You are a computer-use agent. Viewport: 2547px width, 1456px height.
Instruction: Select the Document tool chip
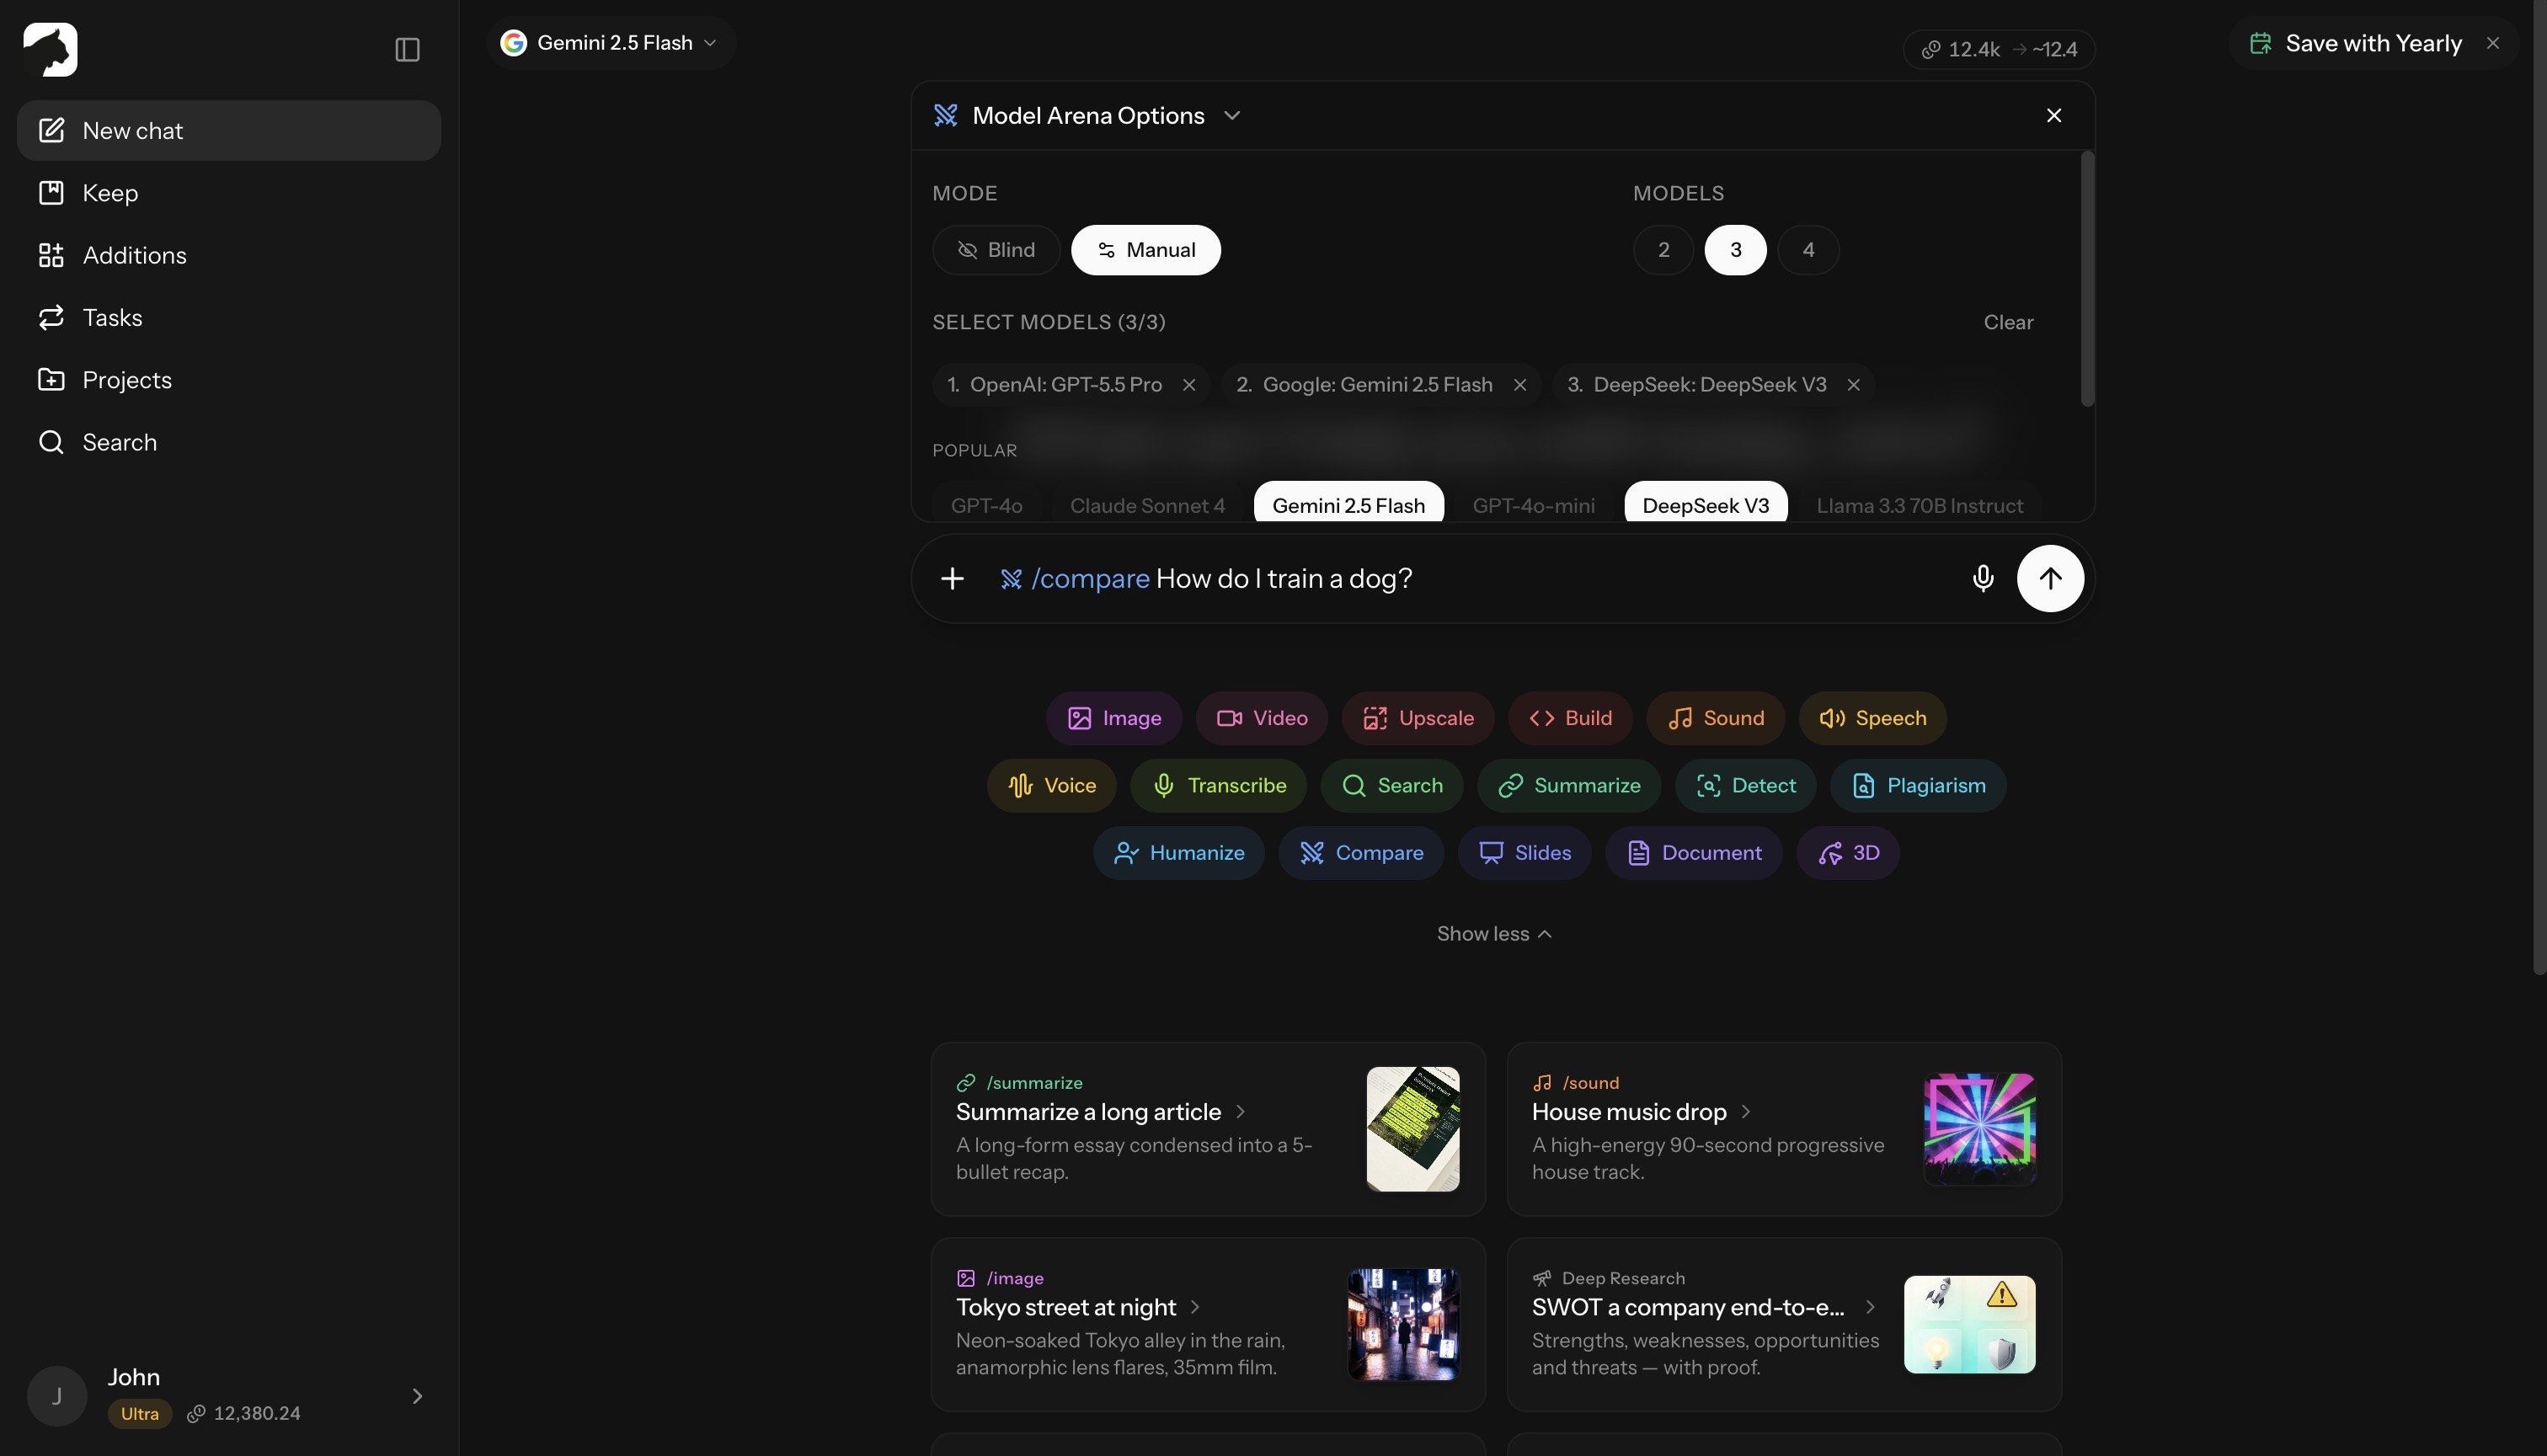coord(1693,852)
